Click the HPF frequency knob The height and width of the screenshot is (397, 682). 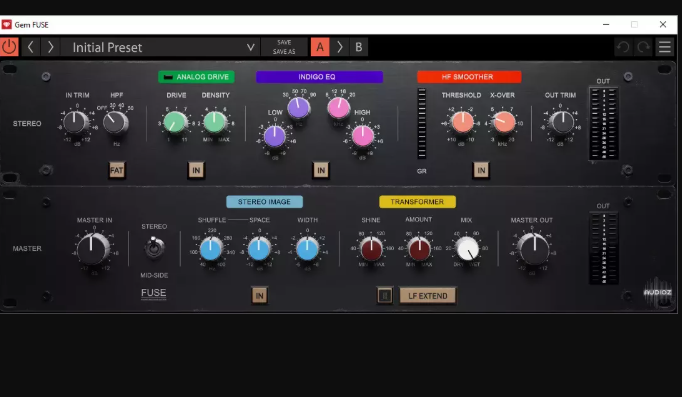coord(116,122)
